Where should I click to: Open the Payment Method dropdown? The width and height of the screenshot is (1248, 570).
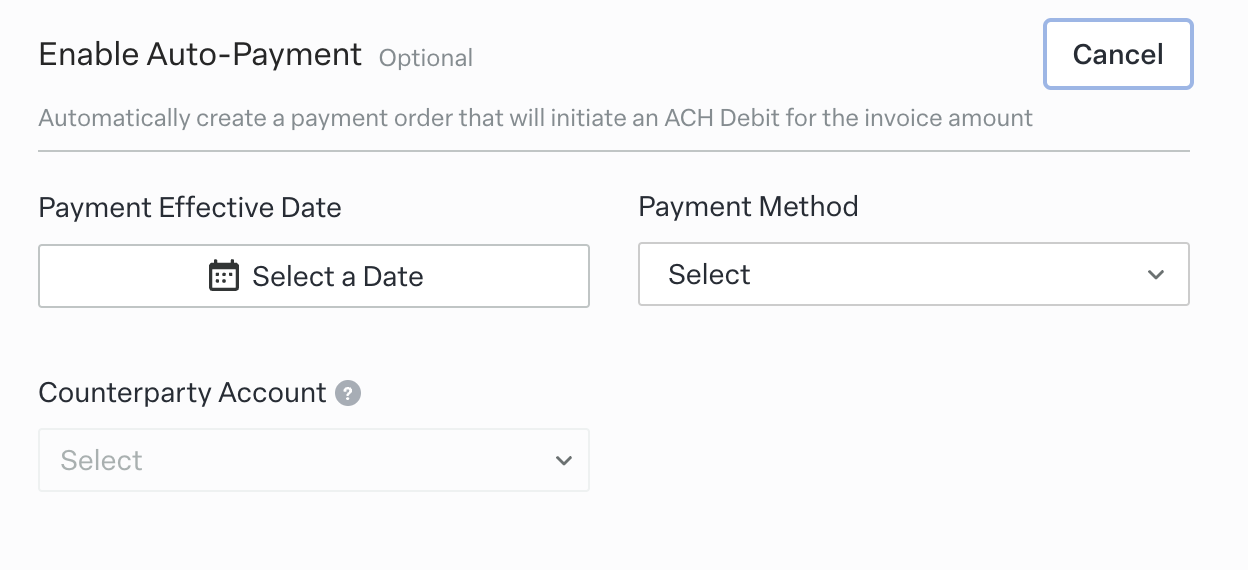[x=913, y=274]
